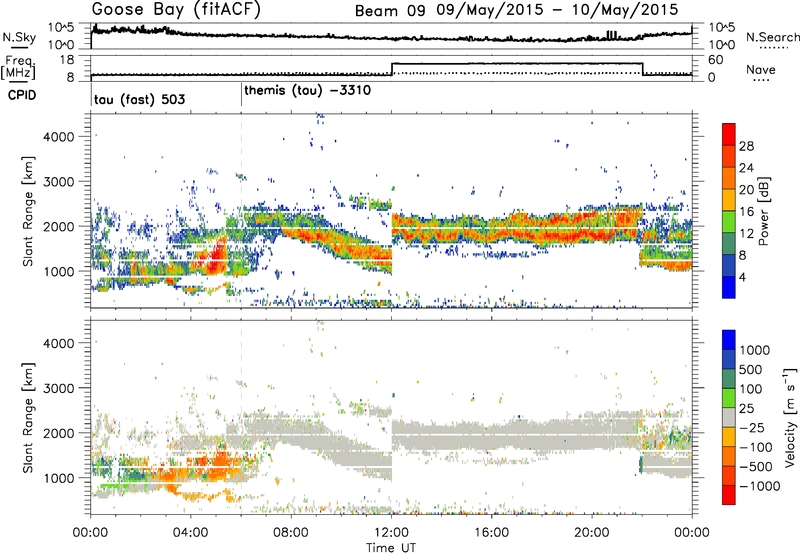Click the "Time UT" axis title

click(x=391, y=548)
